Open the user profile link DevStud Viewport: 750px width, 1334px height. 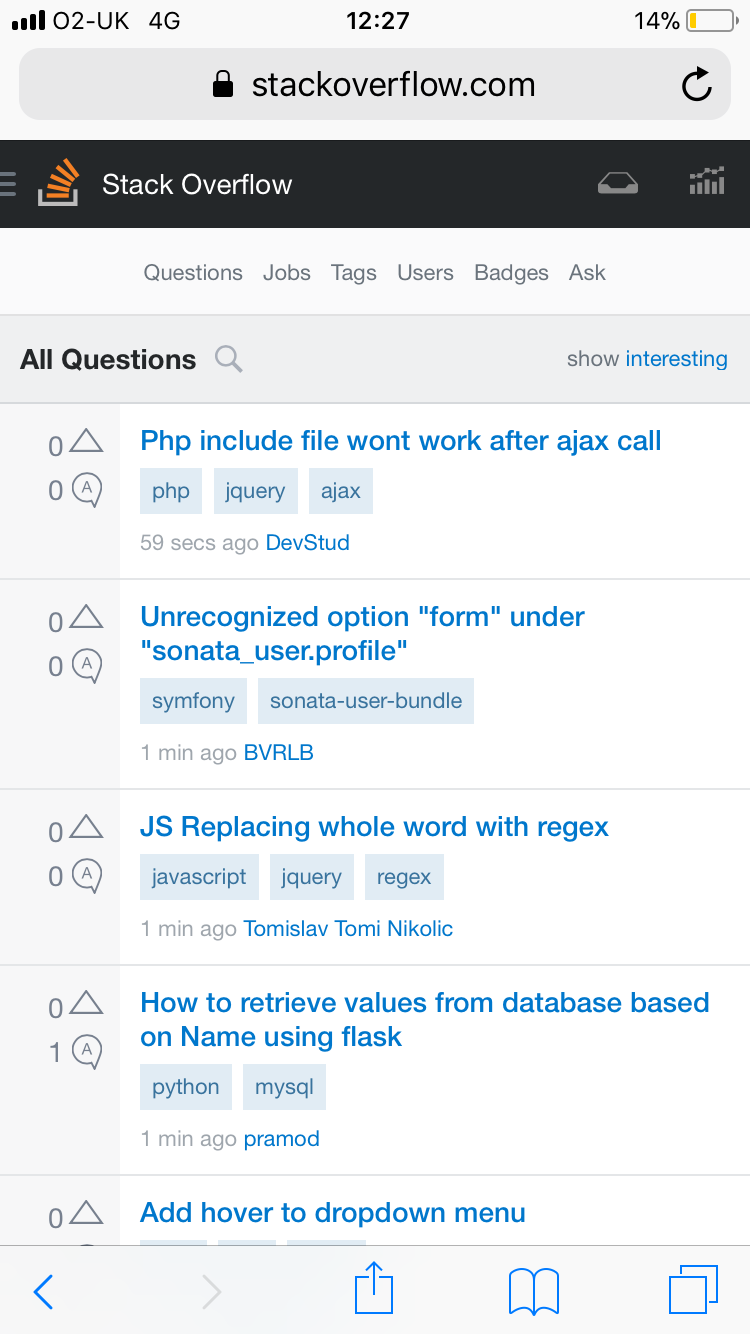(307, 543)
